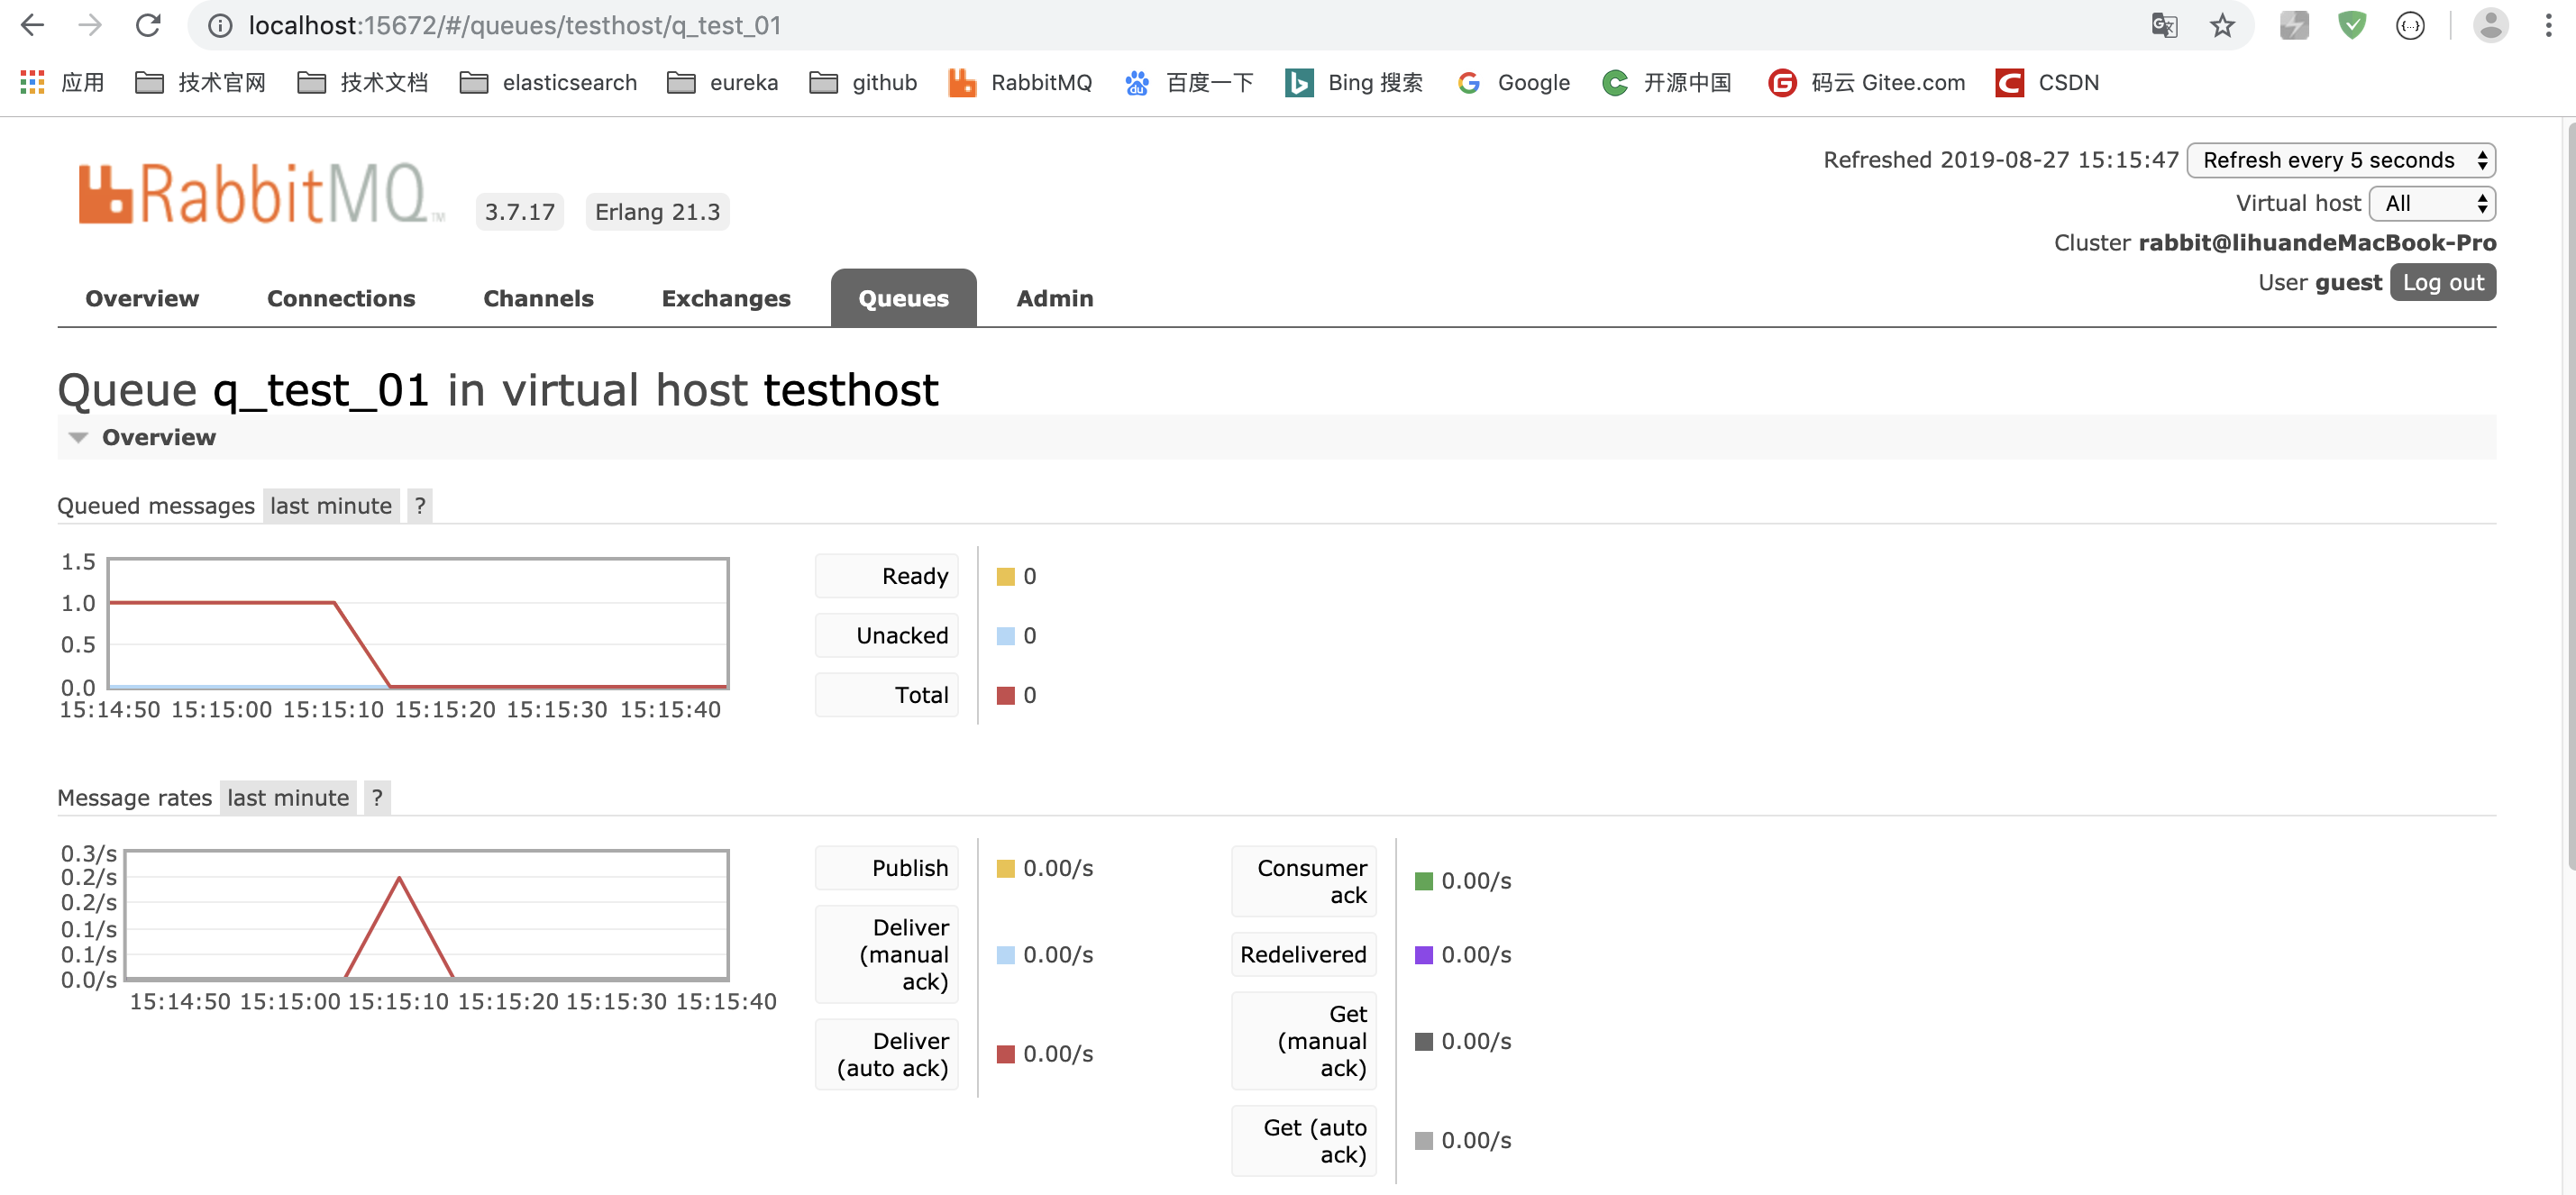Click the green Consumer ack swatch
This screenshot has height=1195, width=2576.
point(1424,881)
